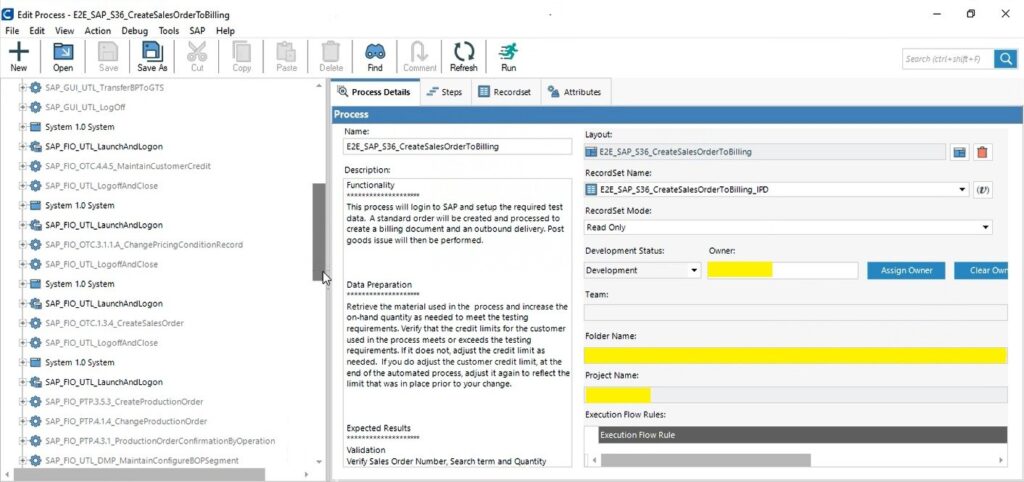Click the red delete layout icon
Image resolution: width=1024 pixels, height=482 pixels.
pyautogui.click(x=982, y=152)
